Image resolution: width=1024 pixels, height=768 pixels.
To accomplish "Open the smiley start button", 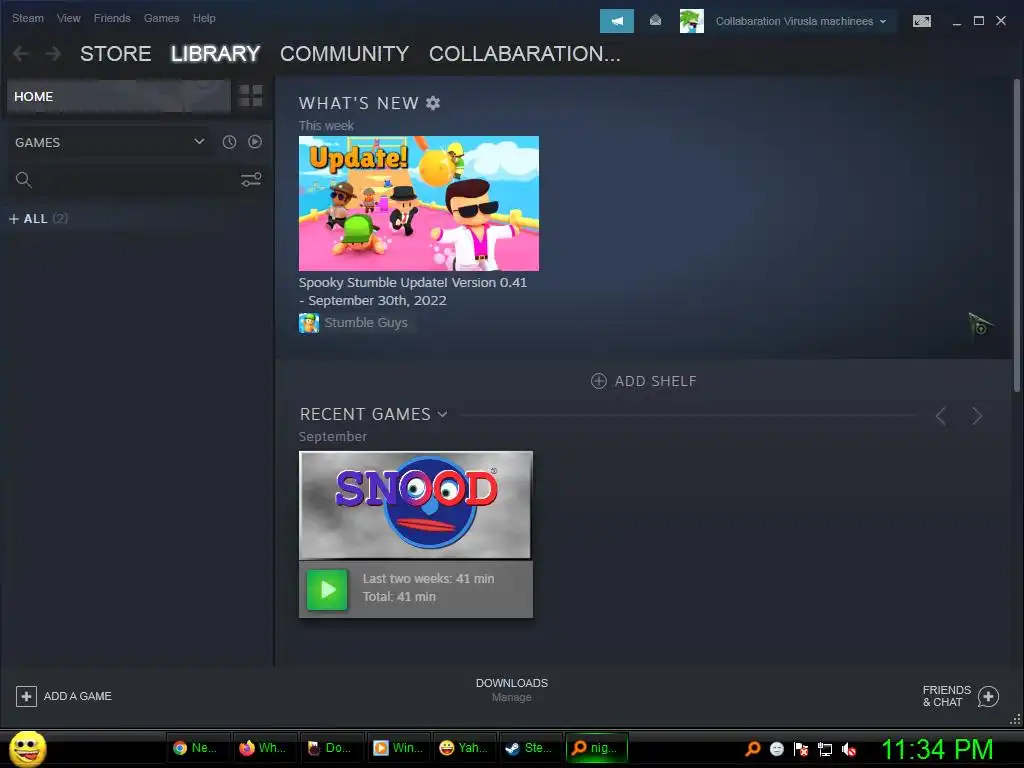I will 27,748.
